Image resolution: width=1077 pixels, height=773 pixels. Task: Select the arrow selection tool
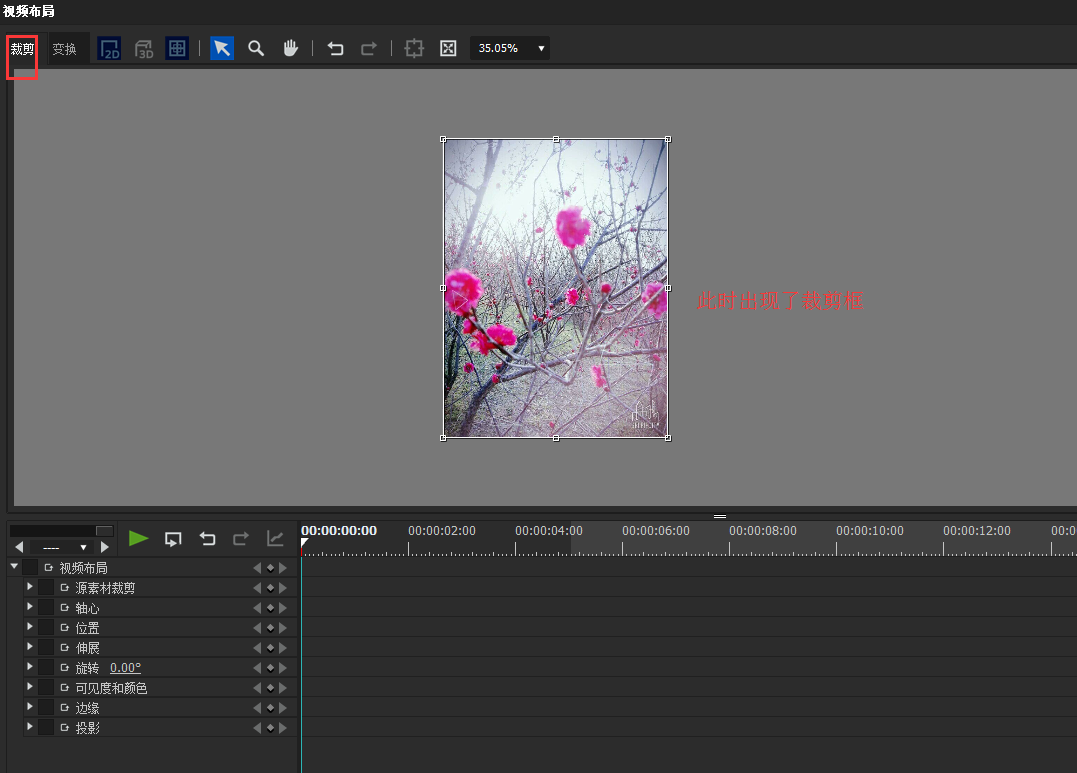tap(222, 48)
